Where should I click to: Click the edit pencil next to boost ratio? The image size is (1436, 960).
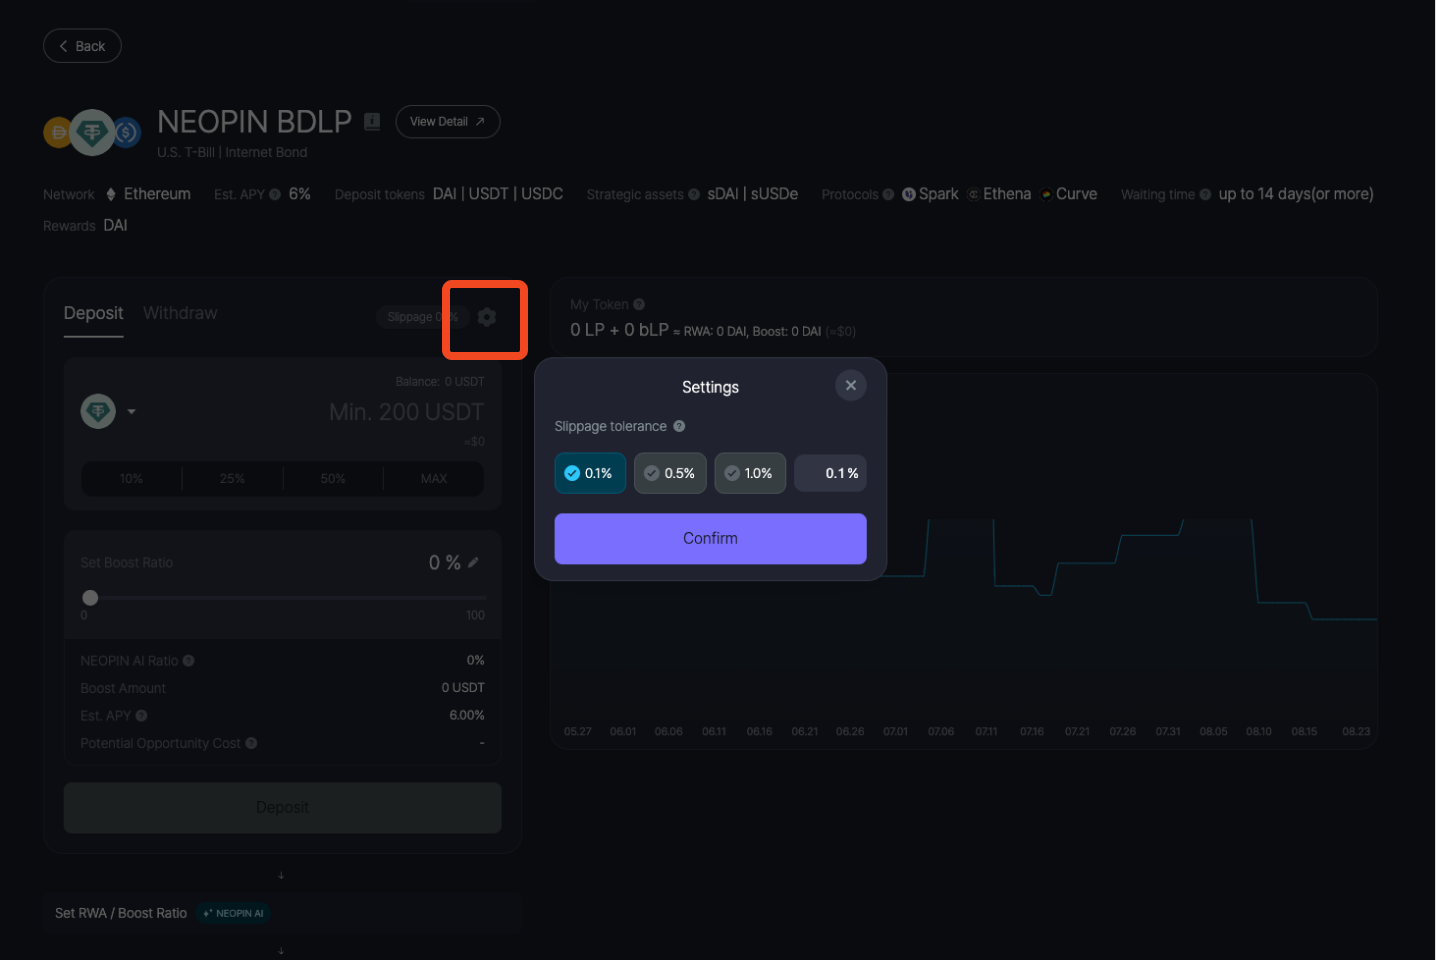point(473,563)
